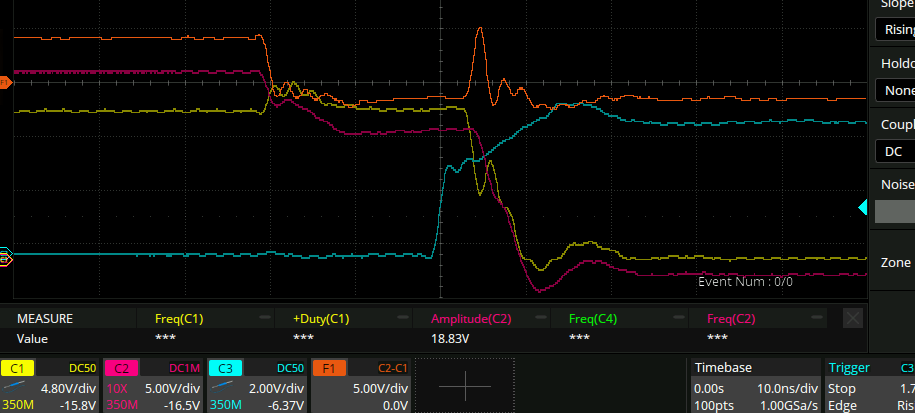
Task: Open the C1 channel settings box
Action: (x=50, y=385)
